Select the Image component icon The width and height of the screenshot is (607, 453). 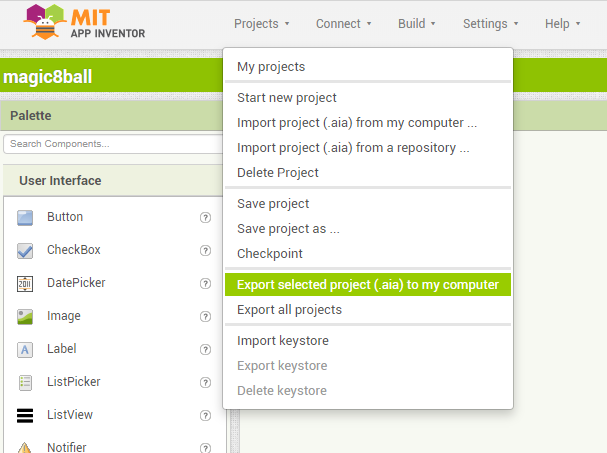pyautogui.click(x=26, y=316)
